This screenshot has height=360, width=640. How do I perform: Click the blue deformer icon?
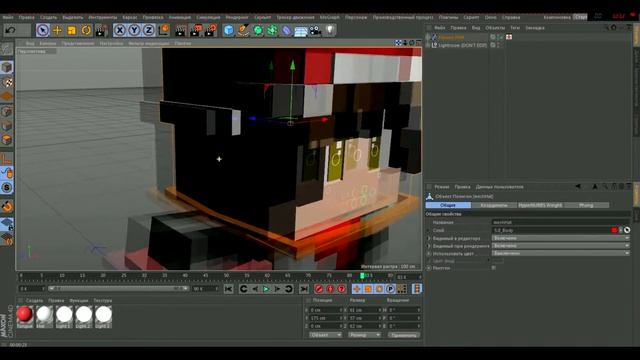tap(286, 31)
